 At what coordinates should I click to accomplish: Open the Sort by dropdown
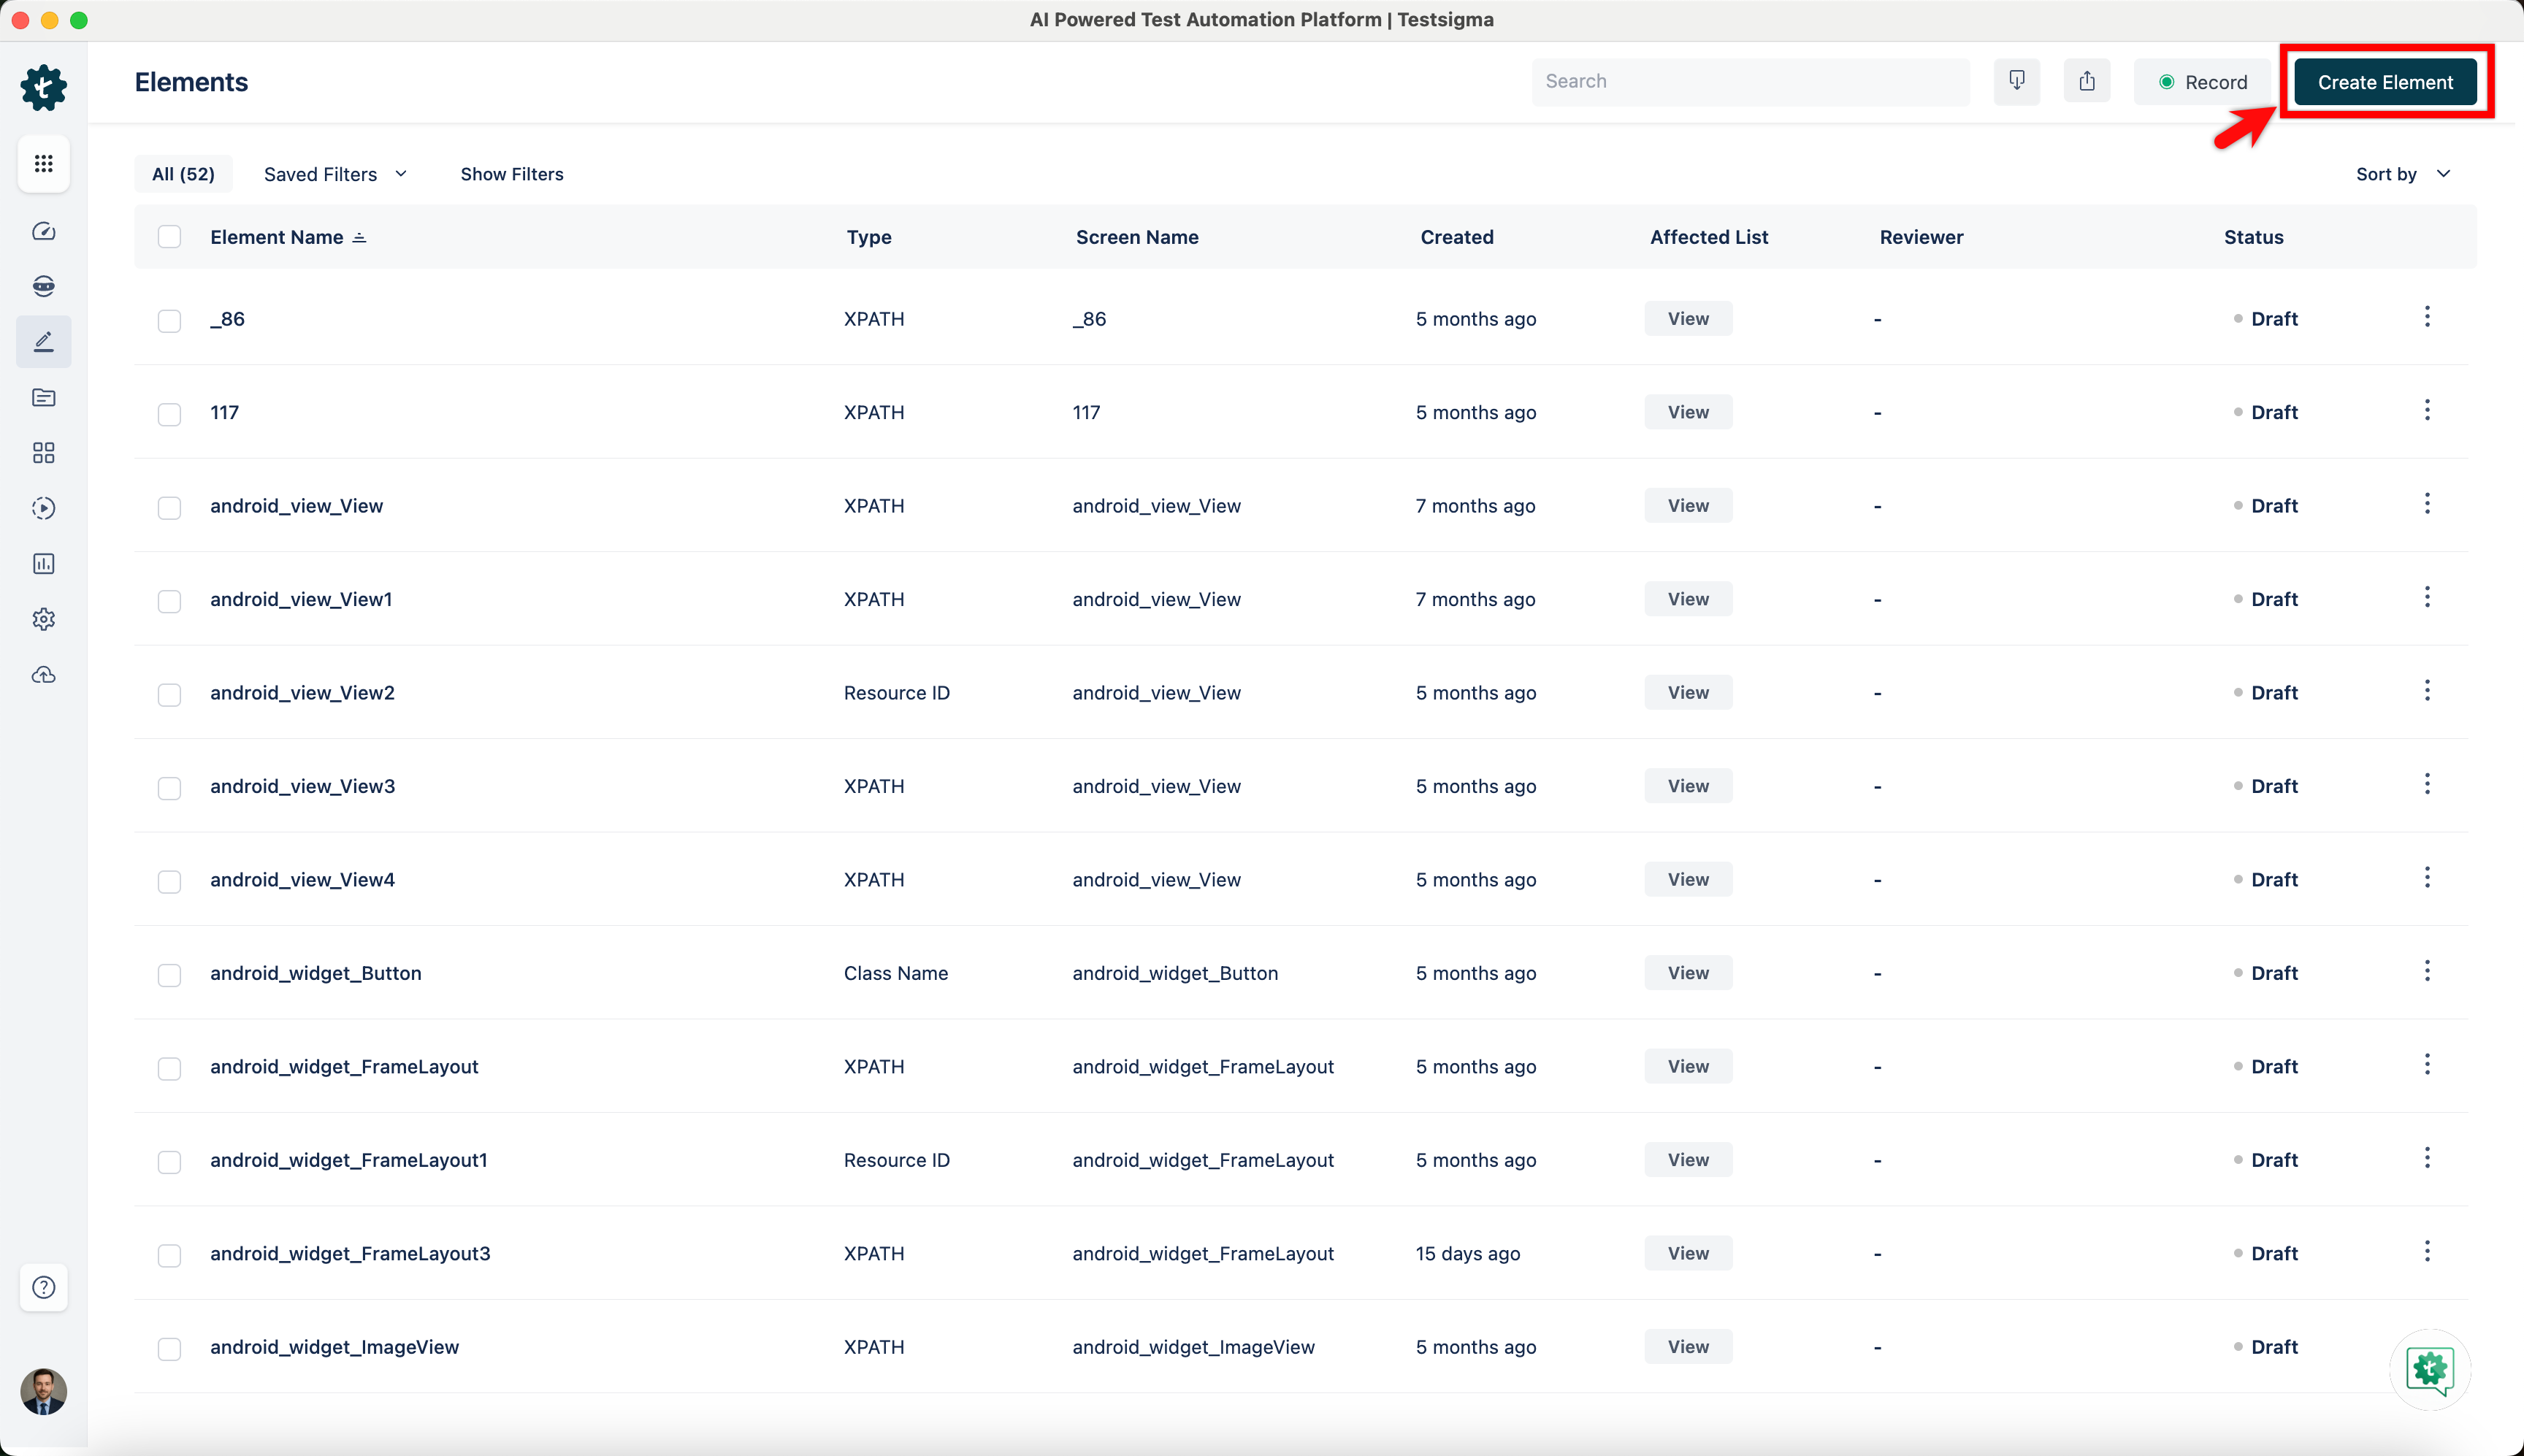click(2403, 174)
